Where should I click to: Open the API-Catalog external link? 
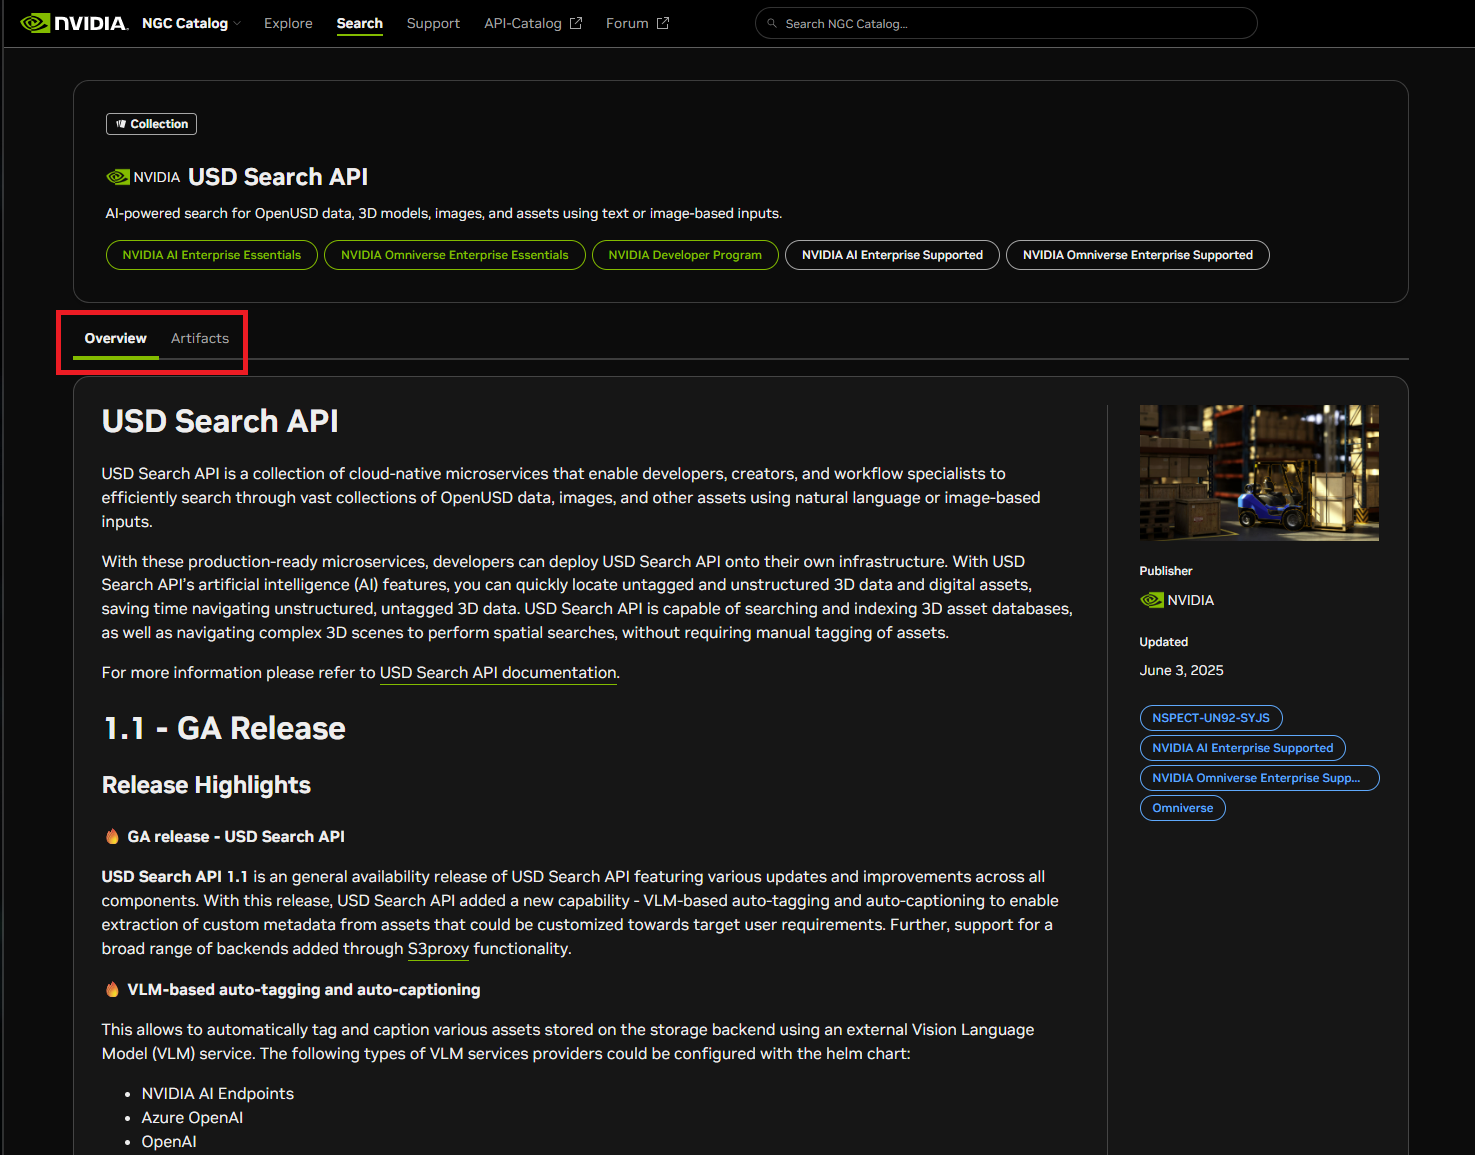click(x=533, y=23)
